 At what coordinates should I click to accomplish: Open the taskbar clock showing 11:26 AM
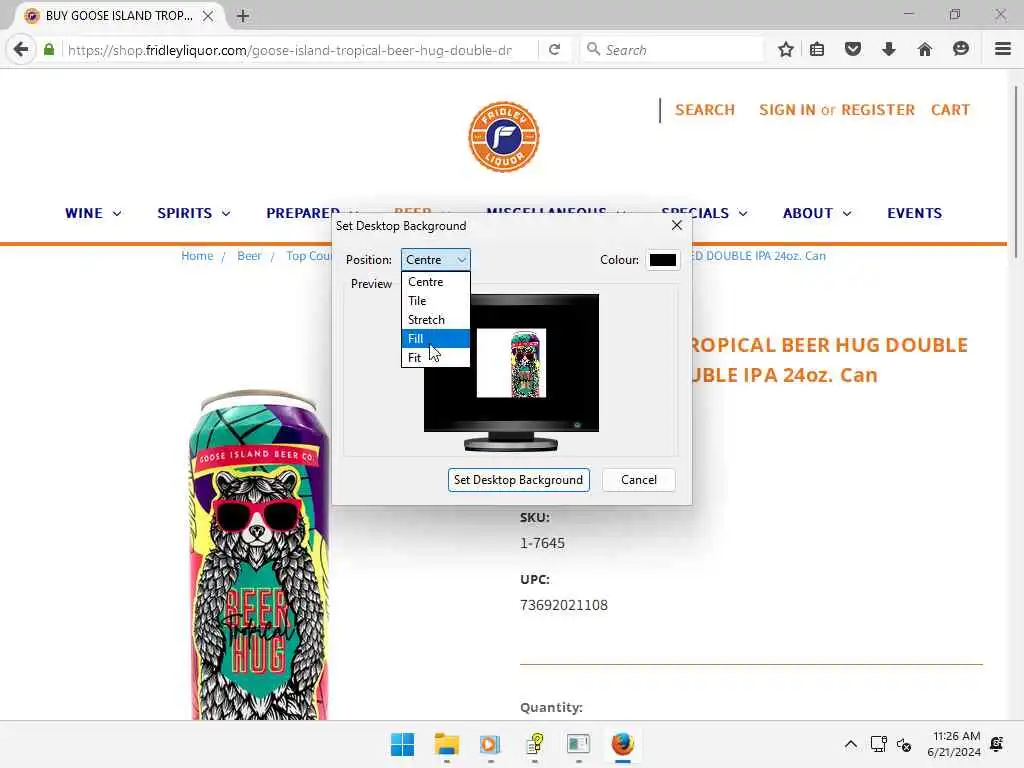click(953, 744)
